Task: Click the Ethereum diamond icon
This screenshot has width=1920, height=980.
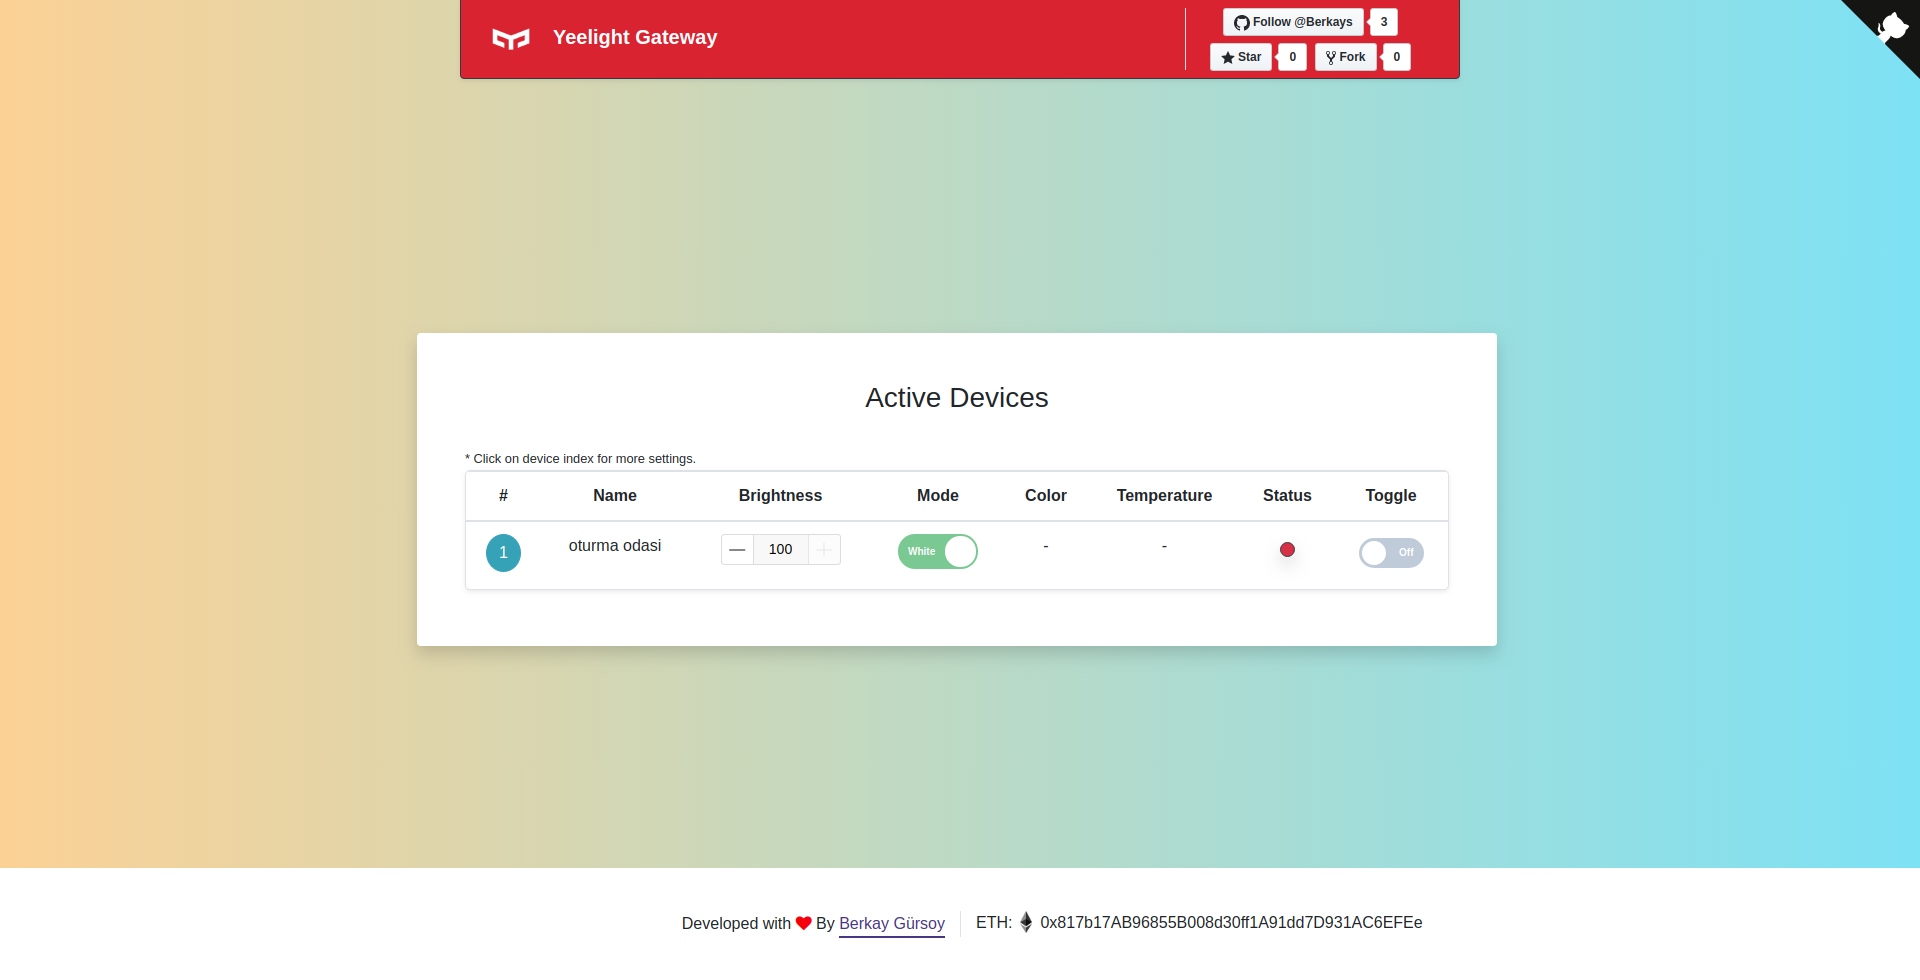Action: click(x=1026, y=922)
